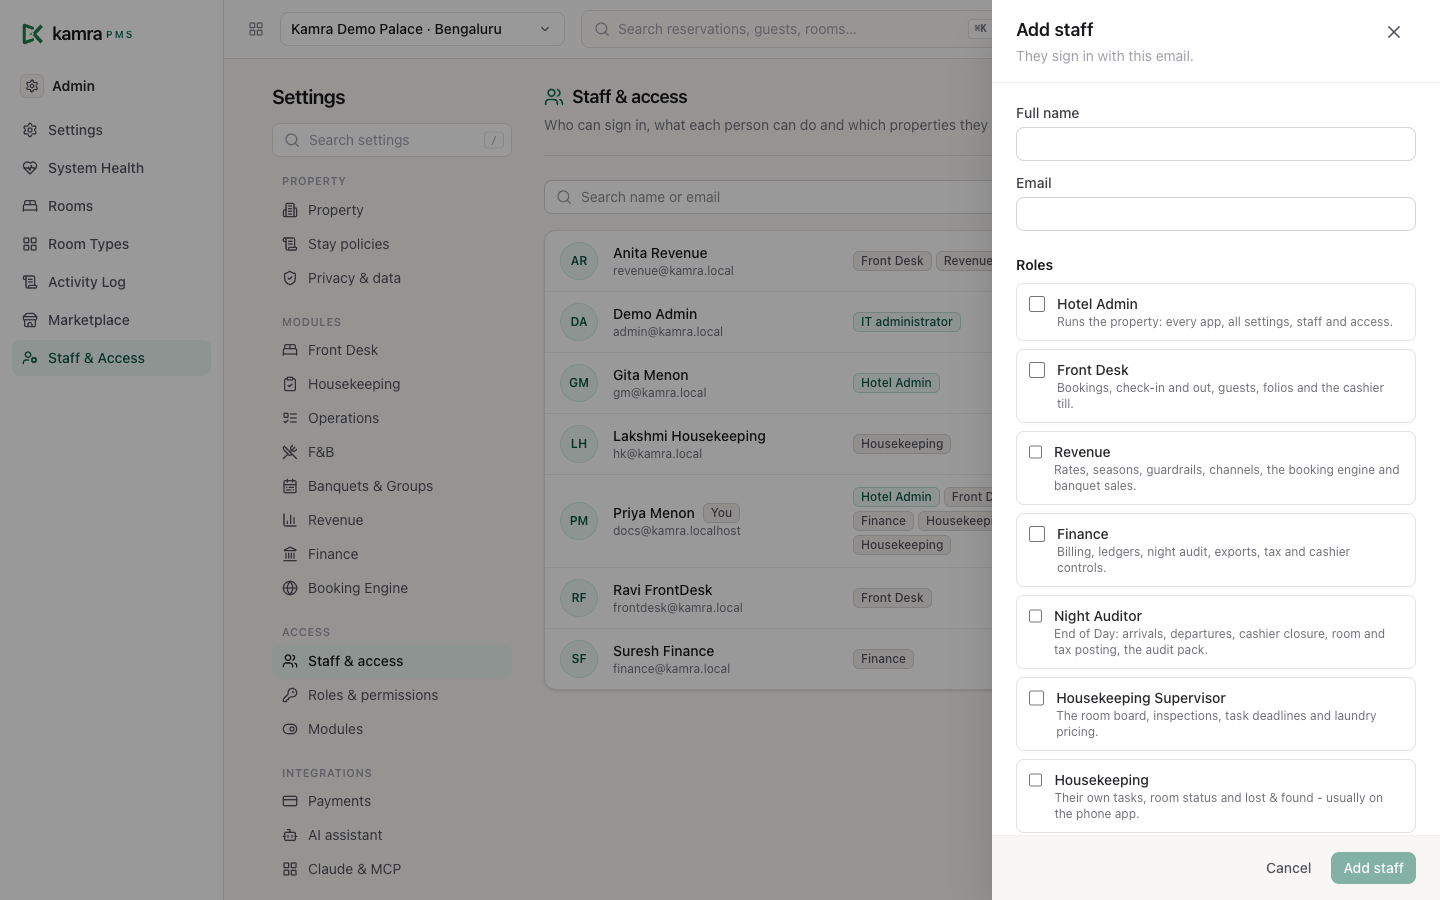Screen dimensions: 1440x900
Task: Tick the Front Desk role checkbox
Action: coord(1037,370)
